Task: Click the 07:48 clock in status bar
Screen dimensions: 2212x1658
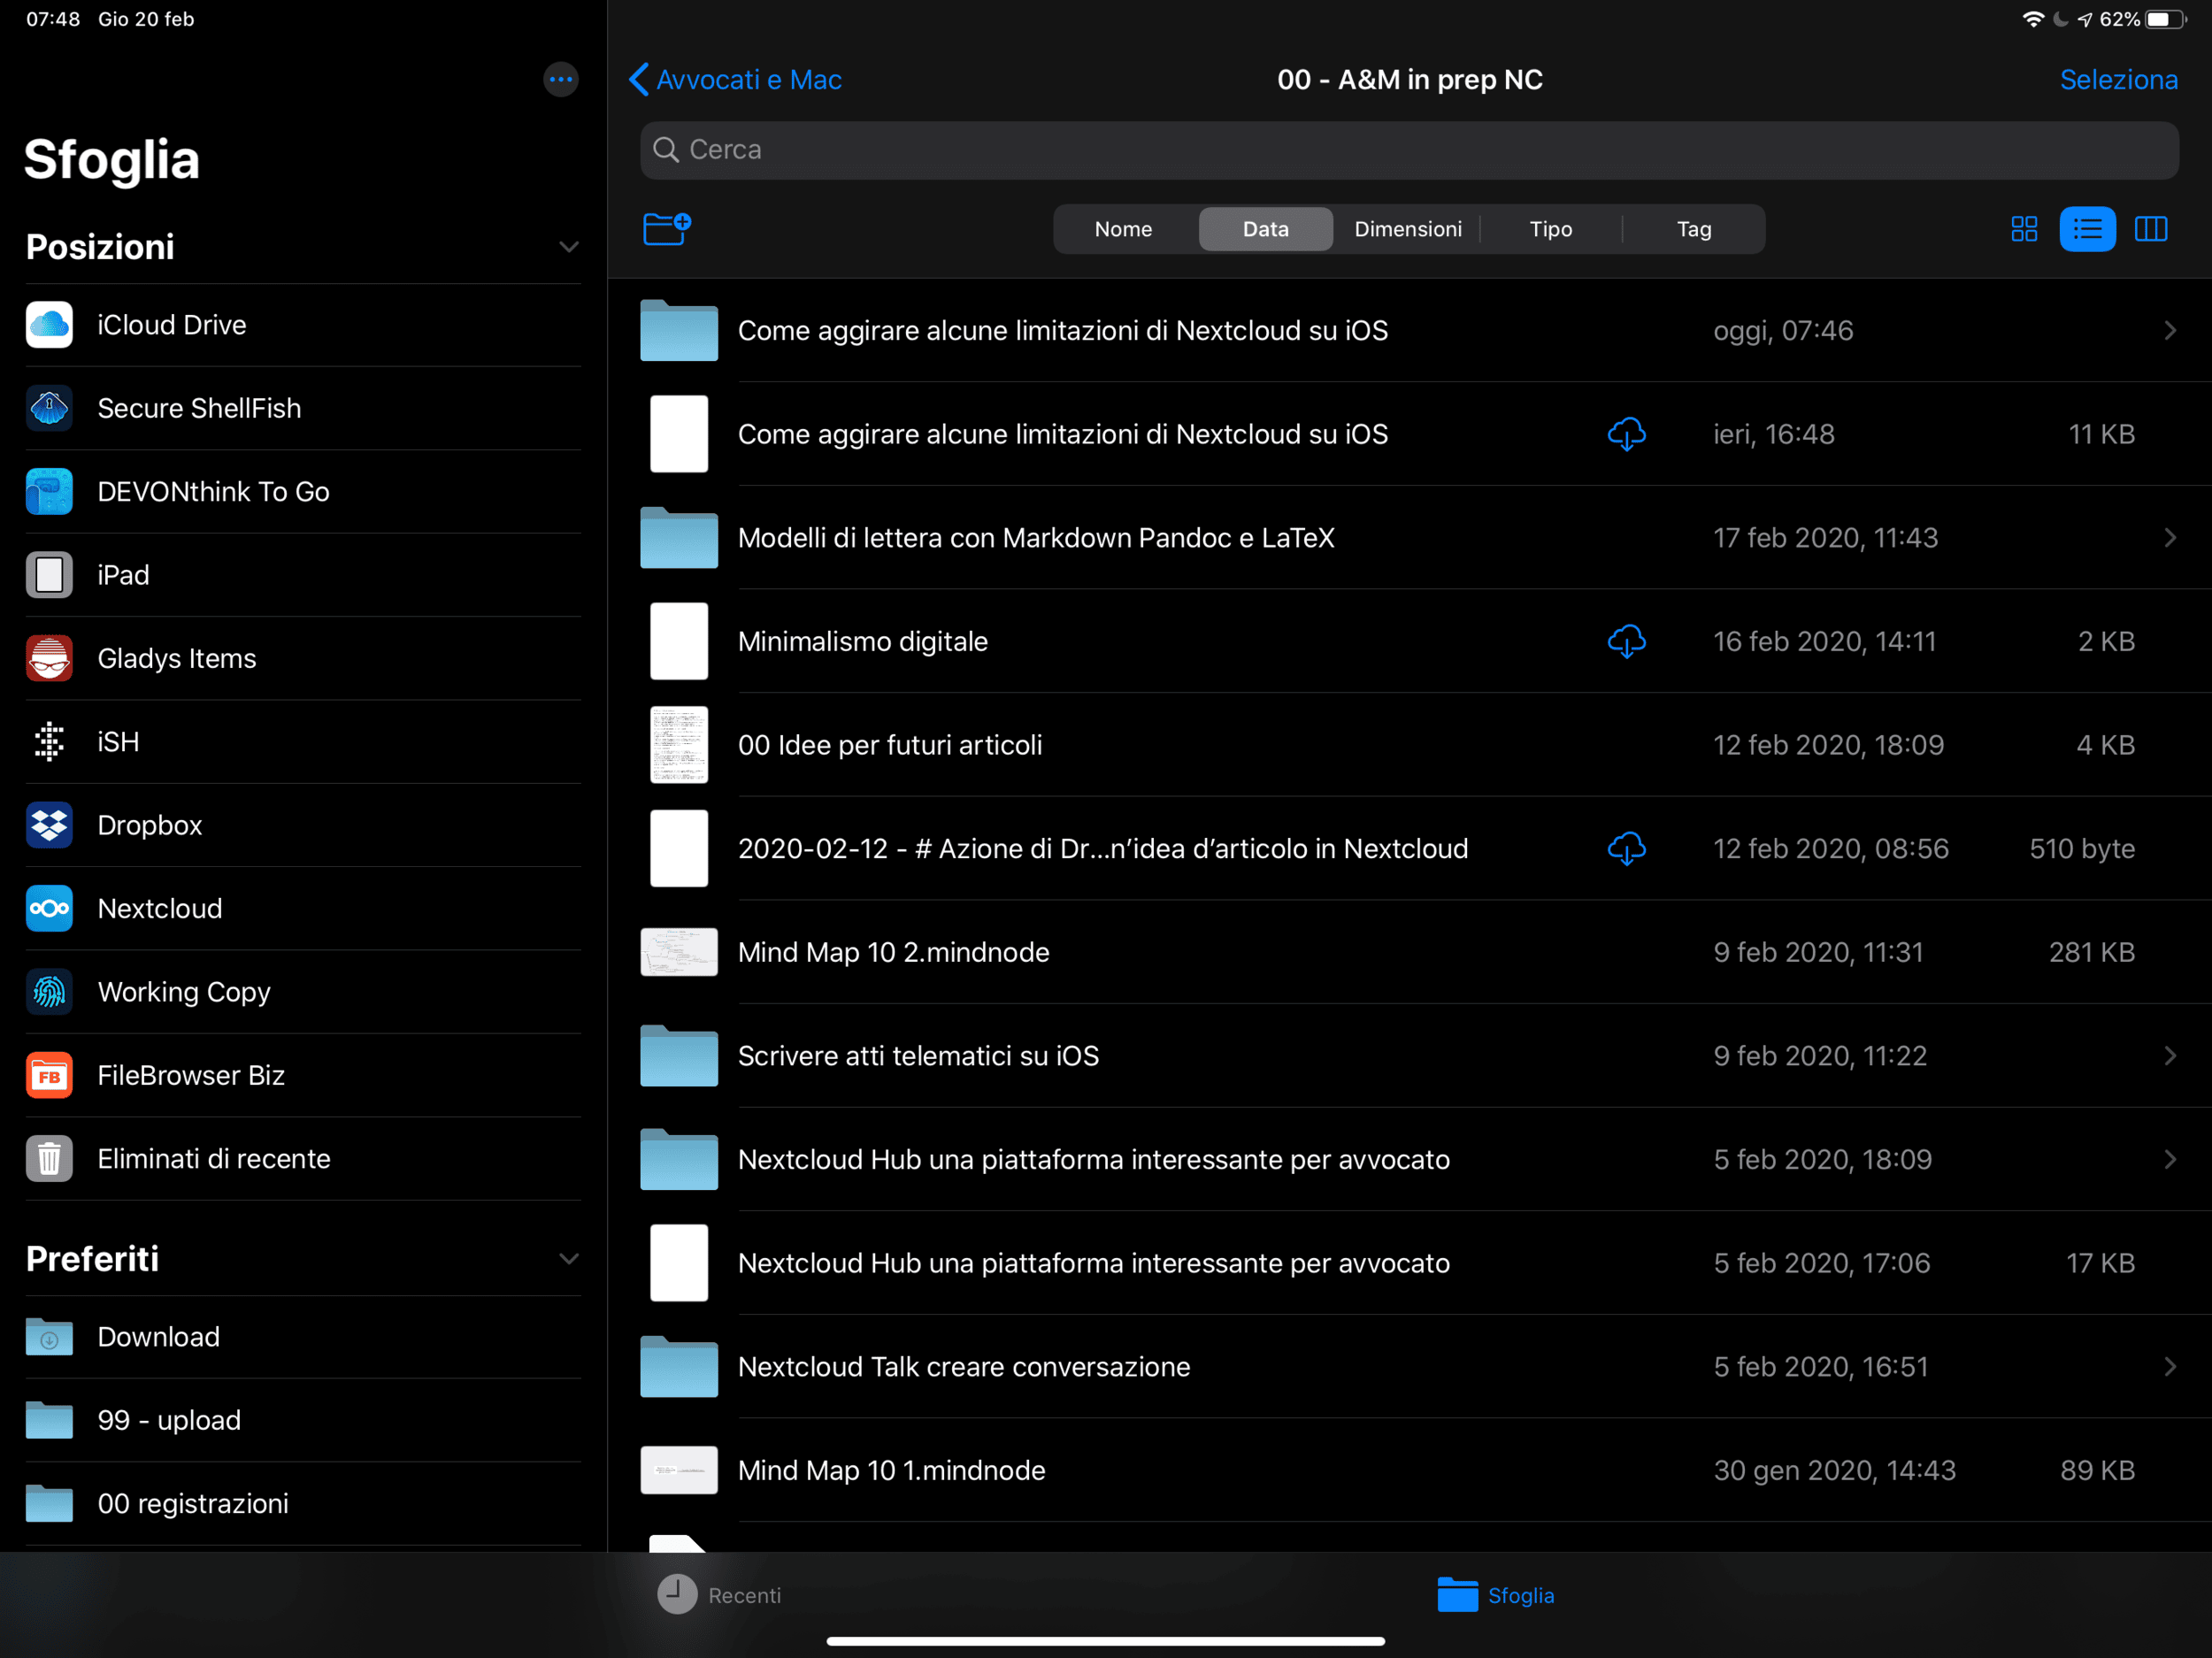Action: (x=53, y=19)
